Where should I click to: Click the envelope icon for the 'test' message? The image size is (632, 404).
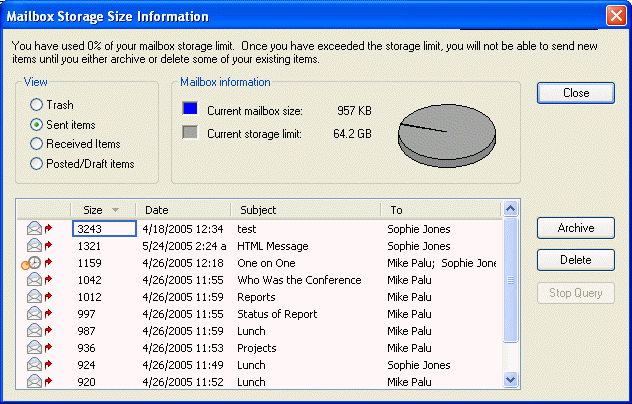coord(34,229)
